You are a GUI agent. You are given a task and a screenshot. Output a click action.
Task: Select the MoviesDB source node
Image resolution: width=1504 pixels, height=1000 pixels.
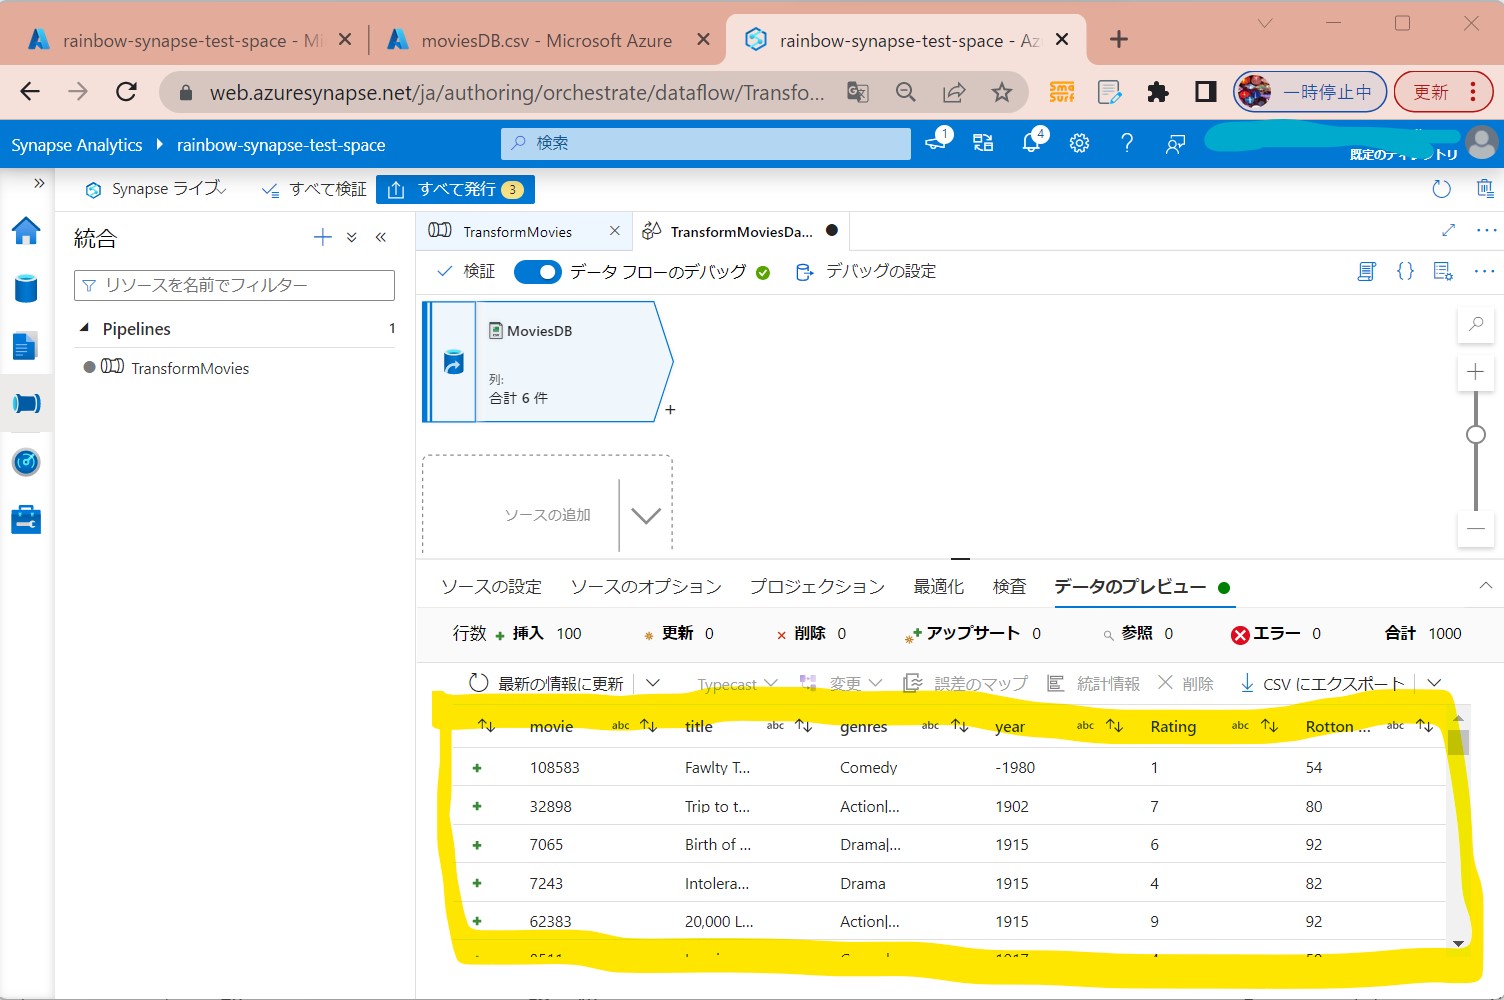548,362
